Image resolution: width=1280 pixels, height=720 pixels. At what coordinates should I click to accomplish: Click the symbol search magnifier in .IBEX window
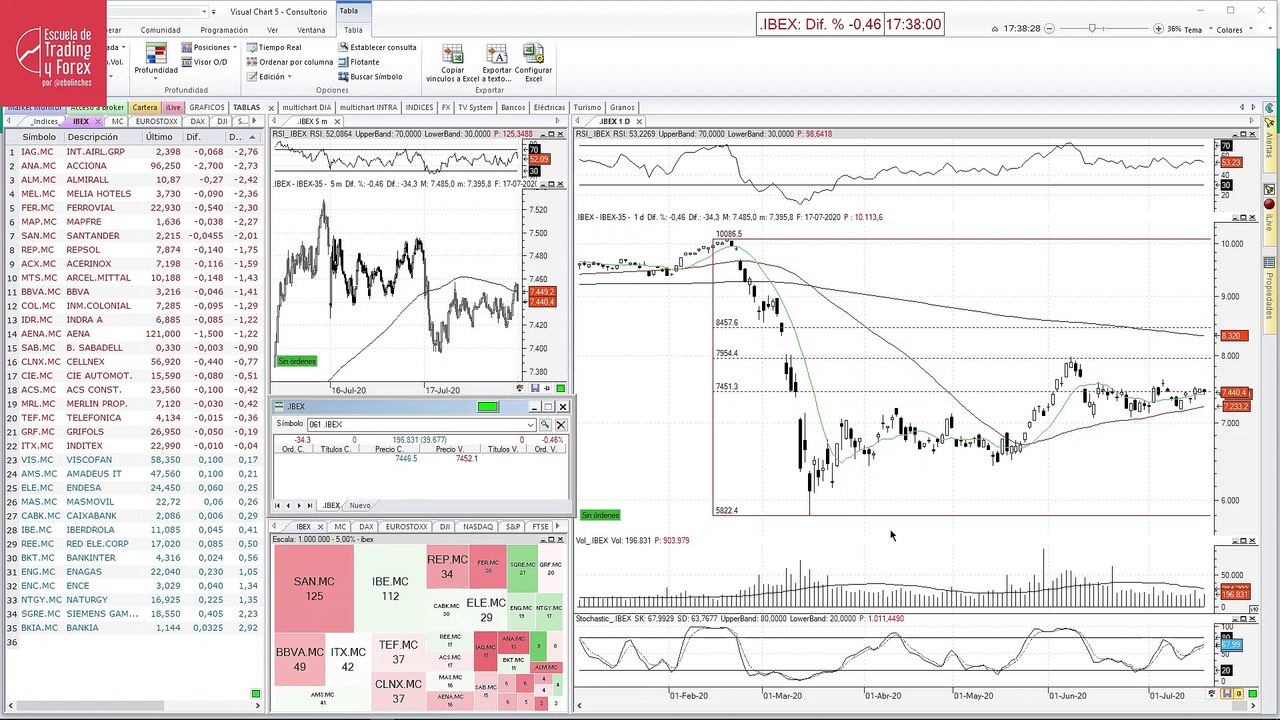[x=545, y=425]
